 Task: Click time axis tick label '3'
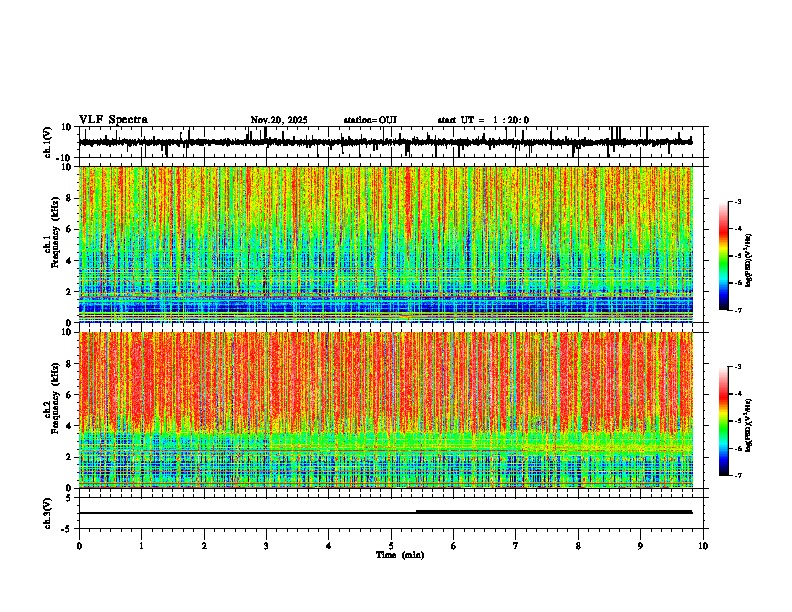click(x=266, y=546)
